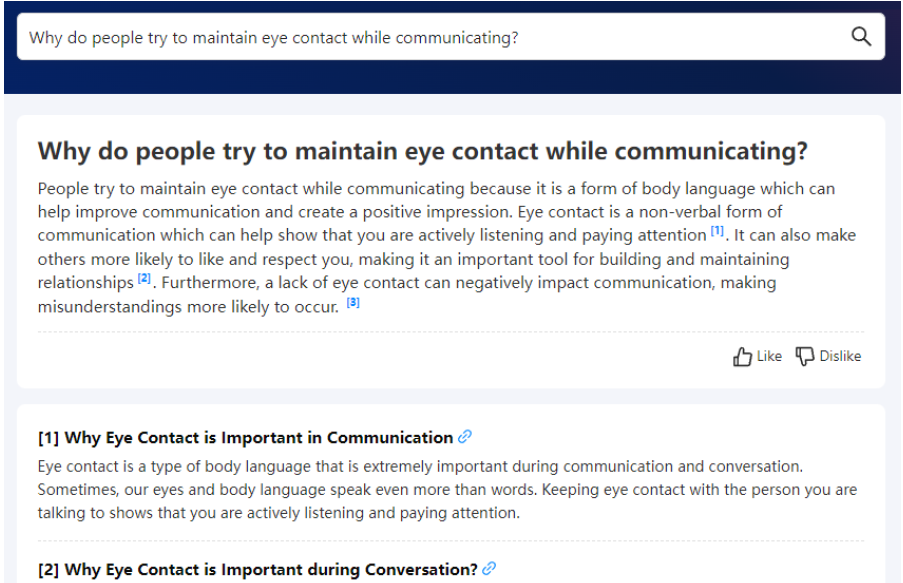
Task: Open 'Why Eye Contact is Important in Communication' source
Action: point(245,438)
